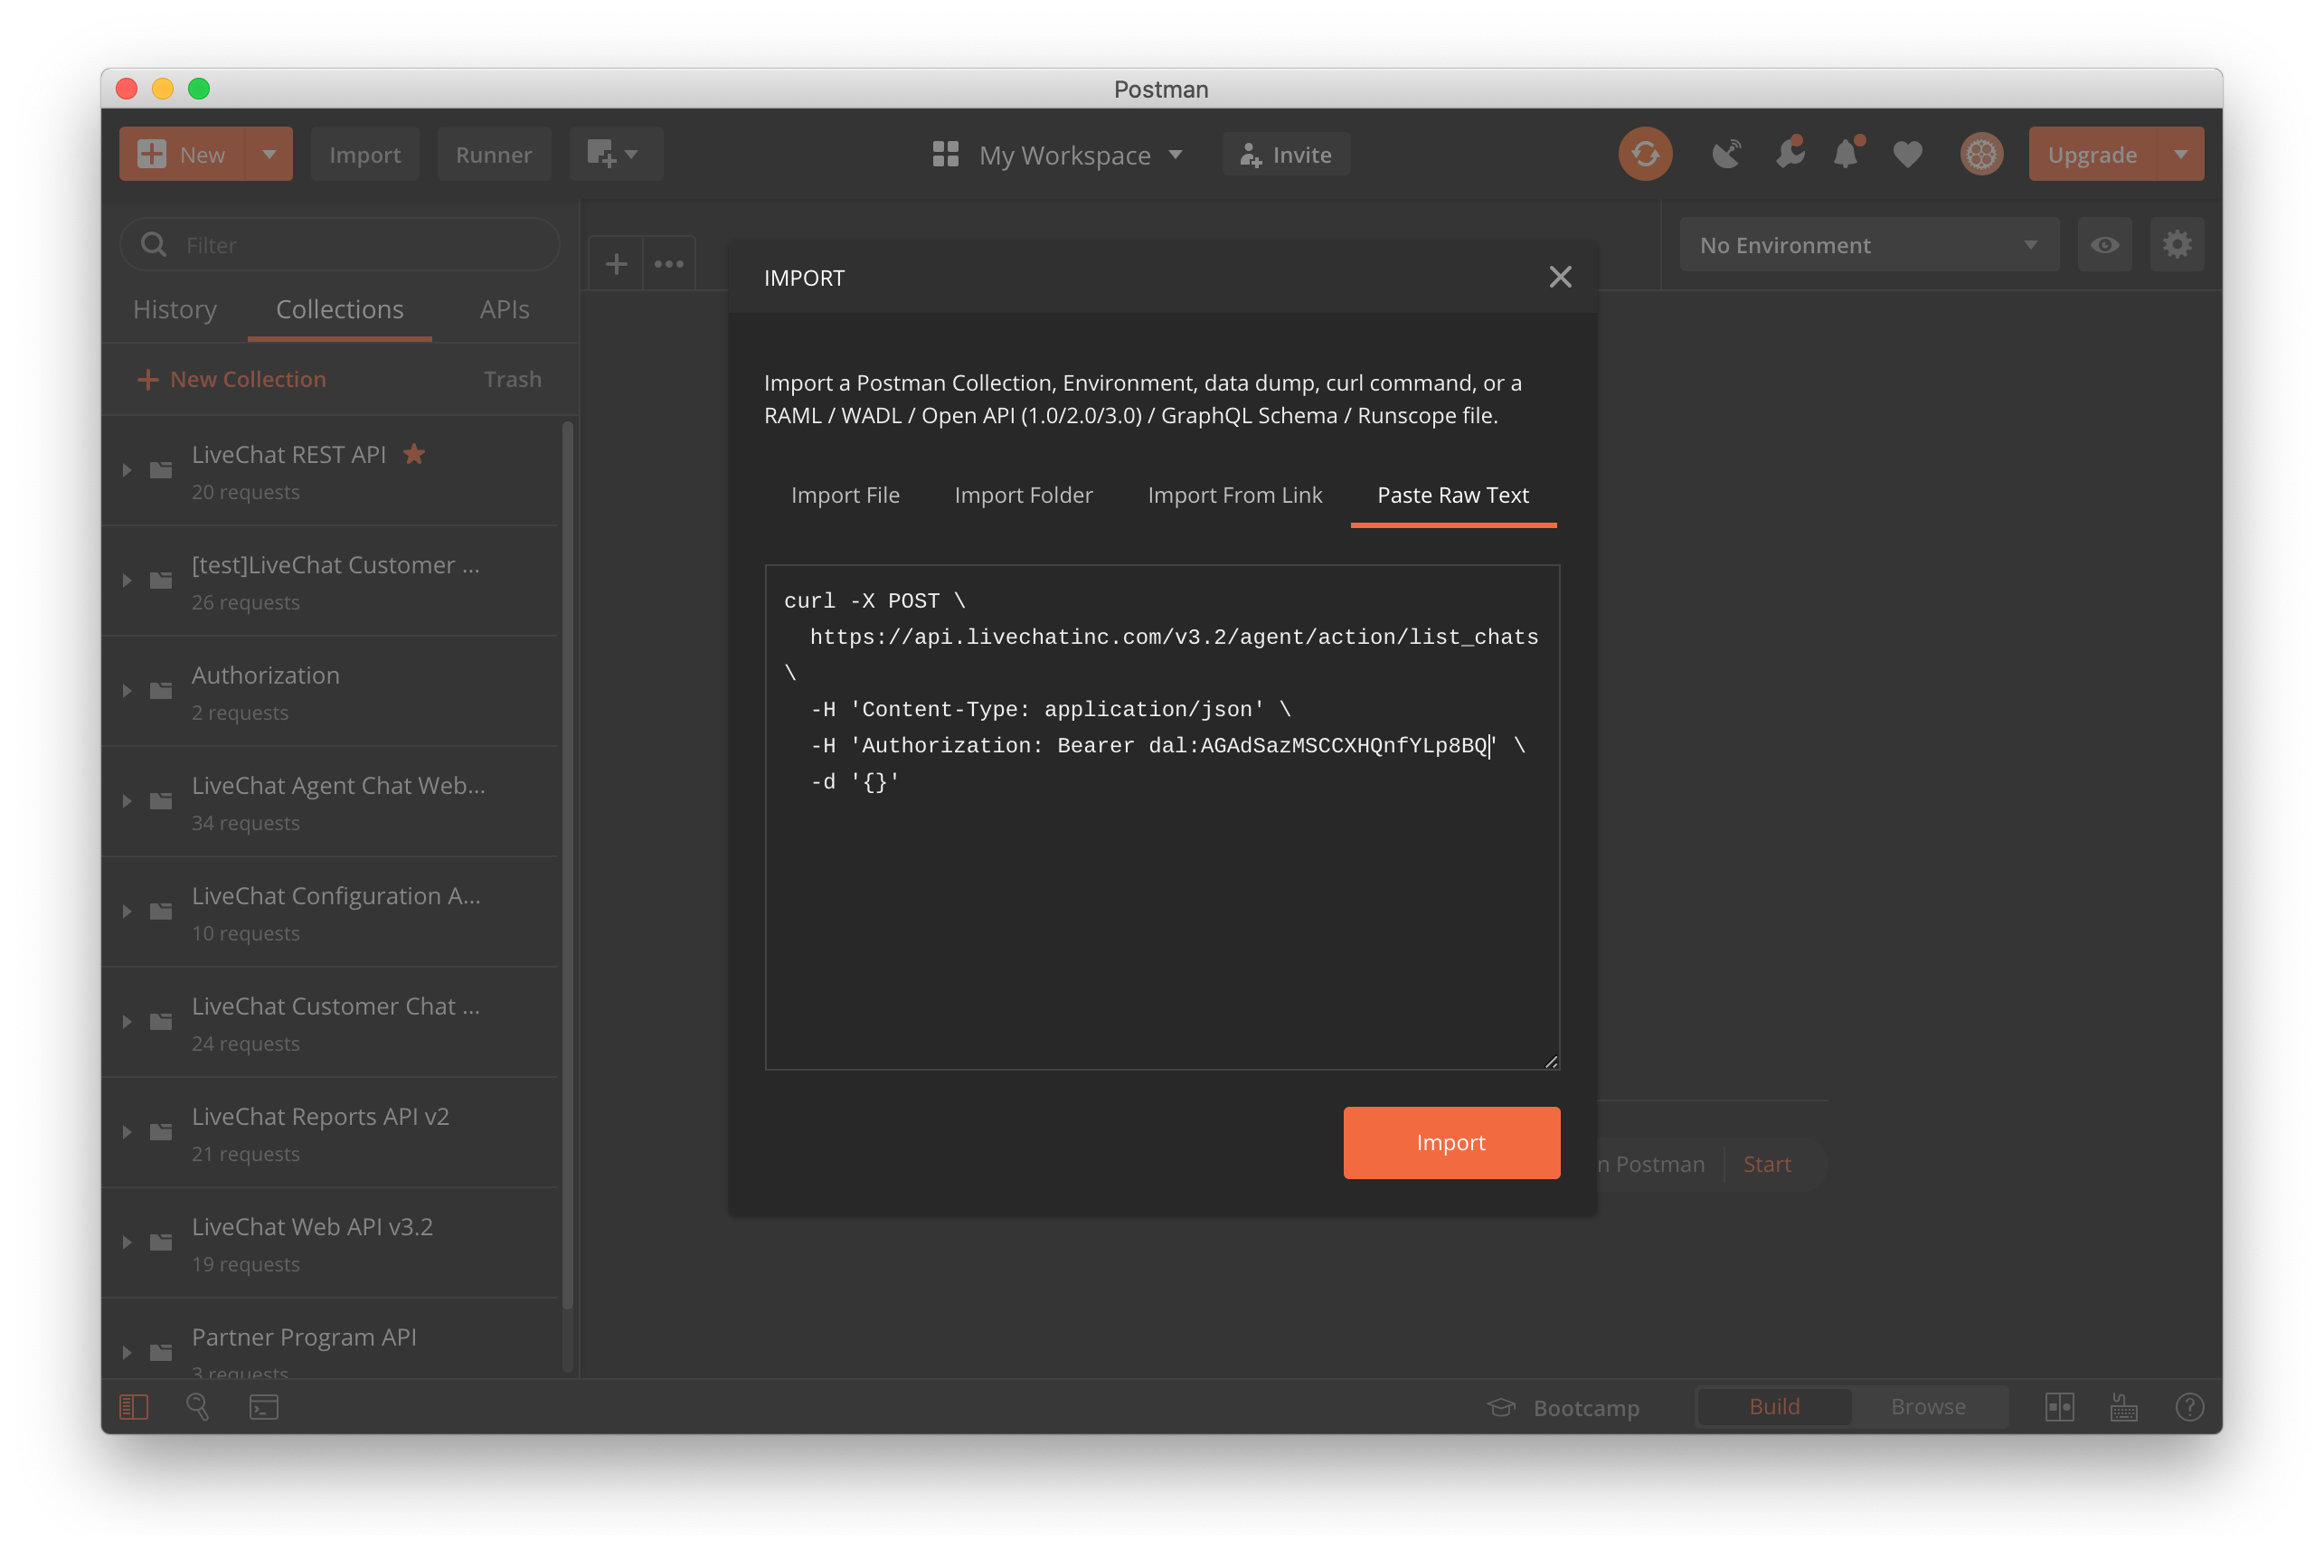Open a new request tab with plus
Viewport: 2324px width, 1568px height.
[x=616, y=264]
